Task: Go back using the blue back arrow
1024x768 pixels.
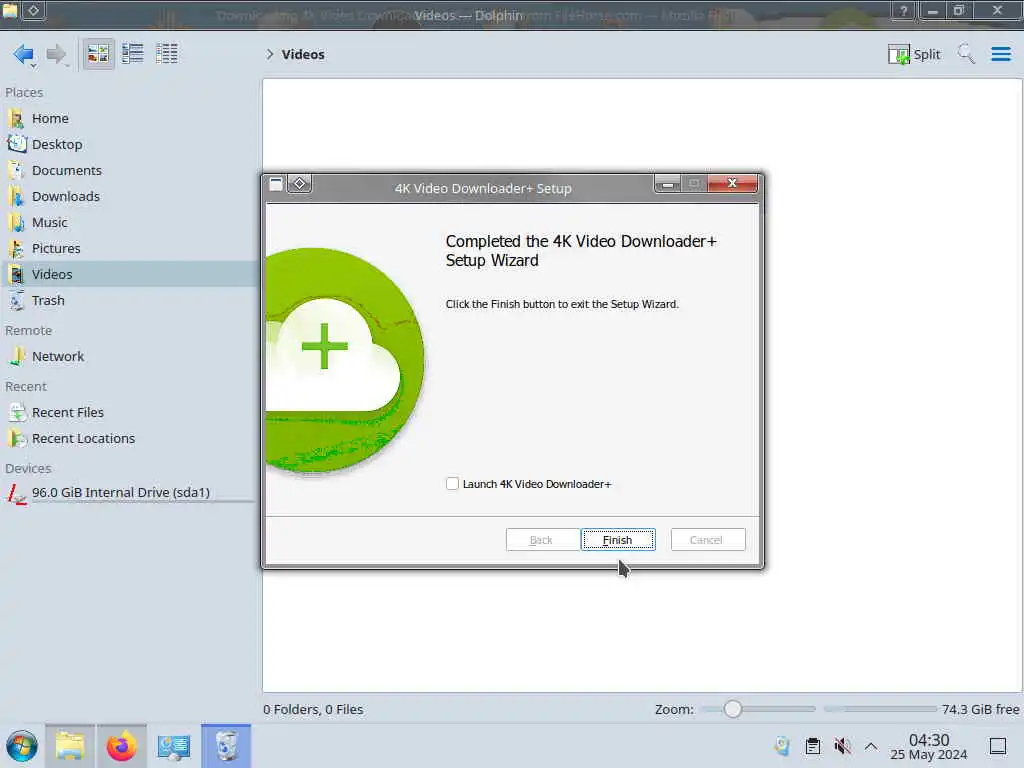Action: [x=24, y=54]
